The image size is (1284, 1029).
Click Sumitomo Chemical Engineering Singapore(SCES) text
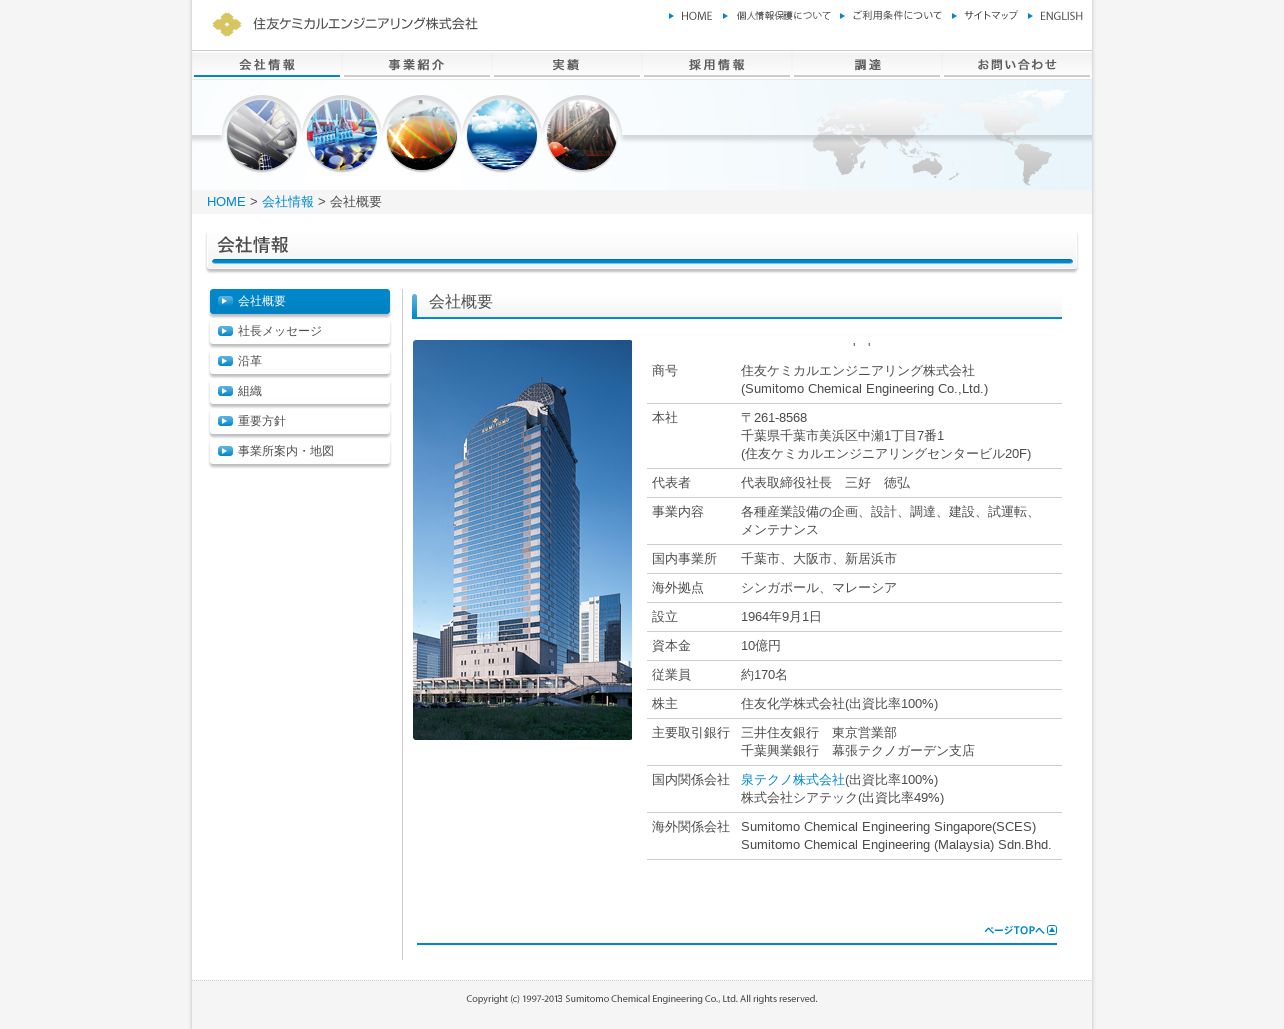[x=888, y=827]
